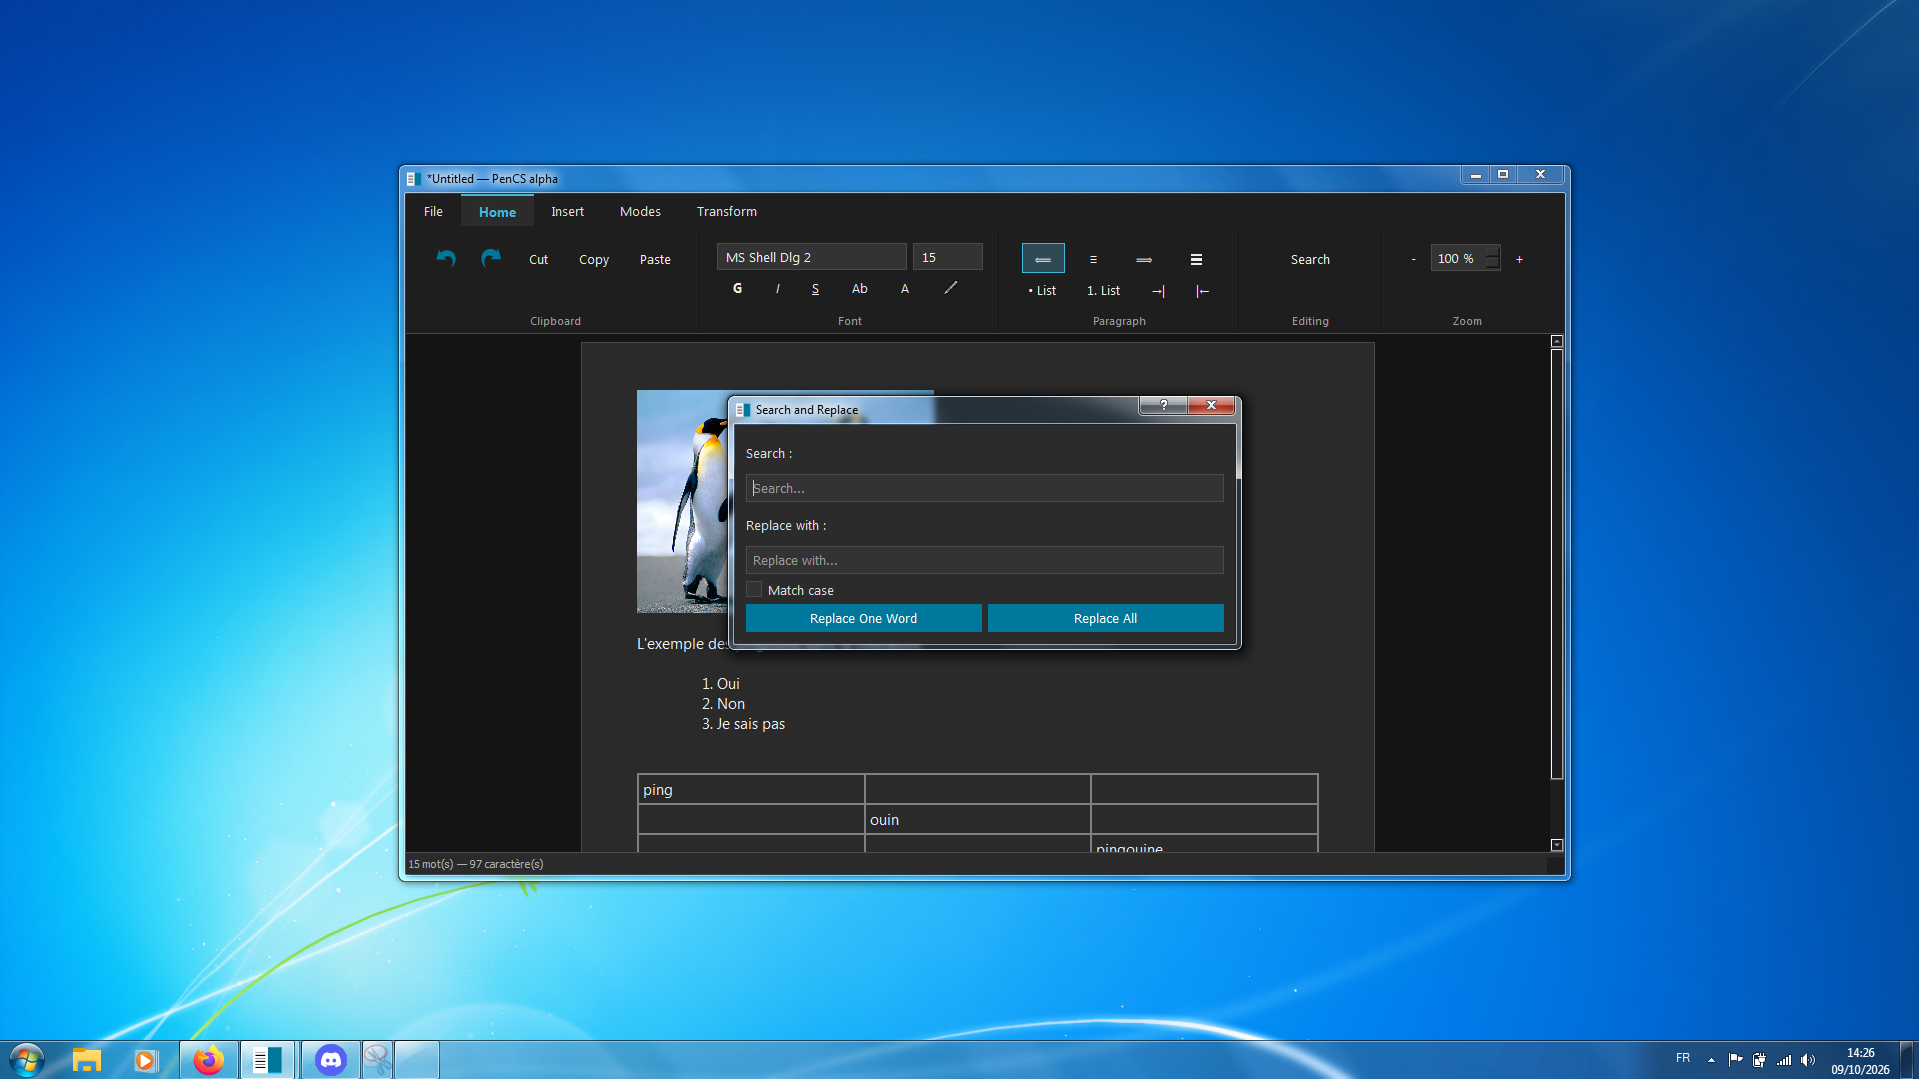The height and width of the screenshot is (1079, 1919).
Task: Switch to the Modes tab
Action: (x=640, y=211)
